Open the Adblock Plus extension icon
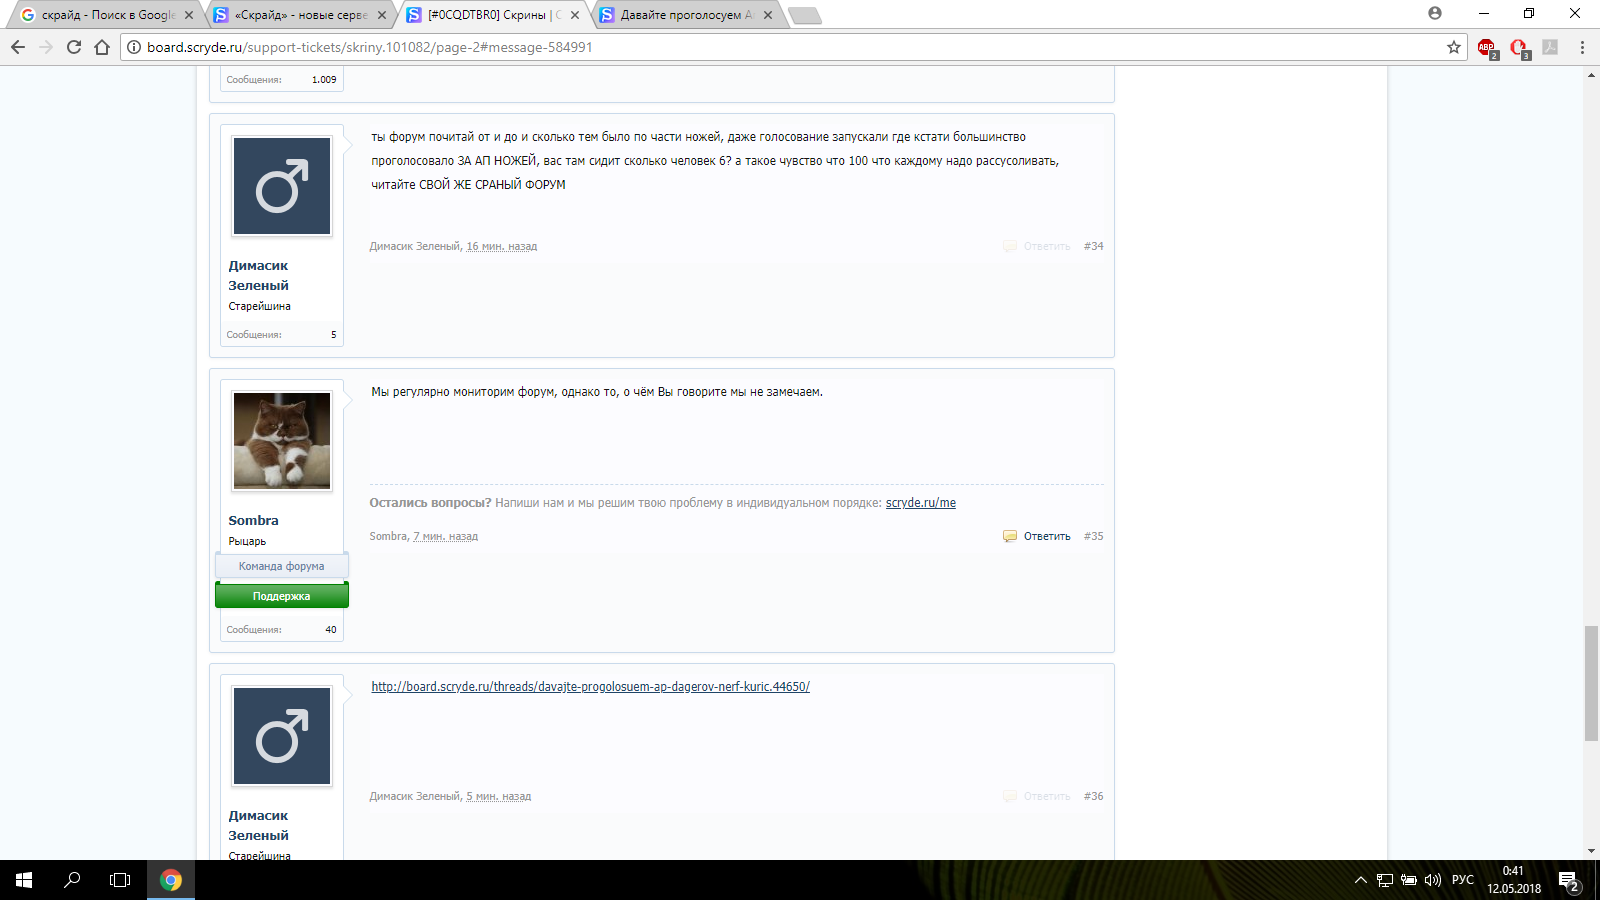 1487,47
